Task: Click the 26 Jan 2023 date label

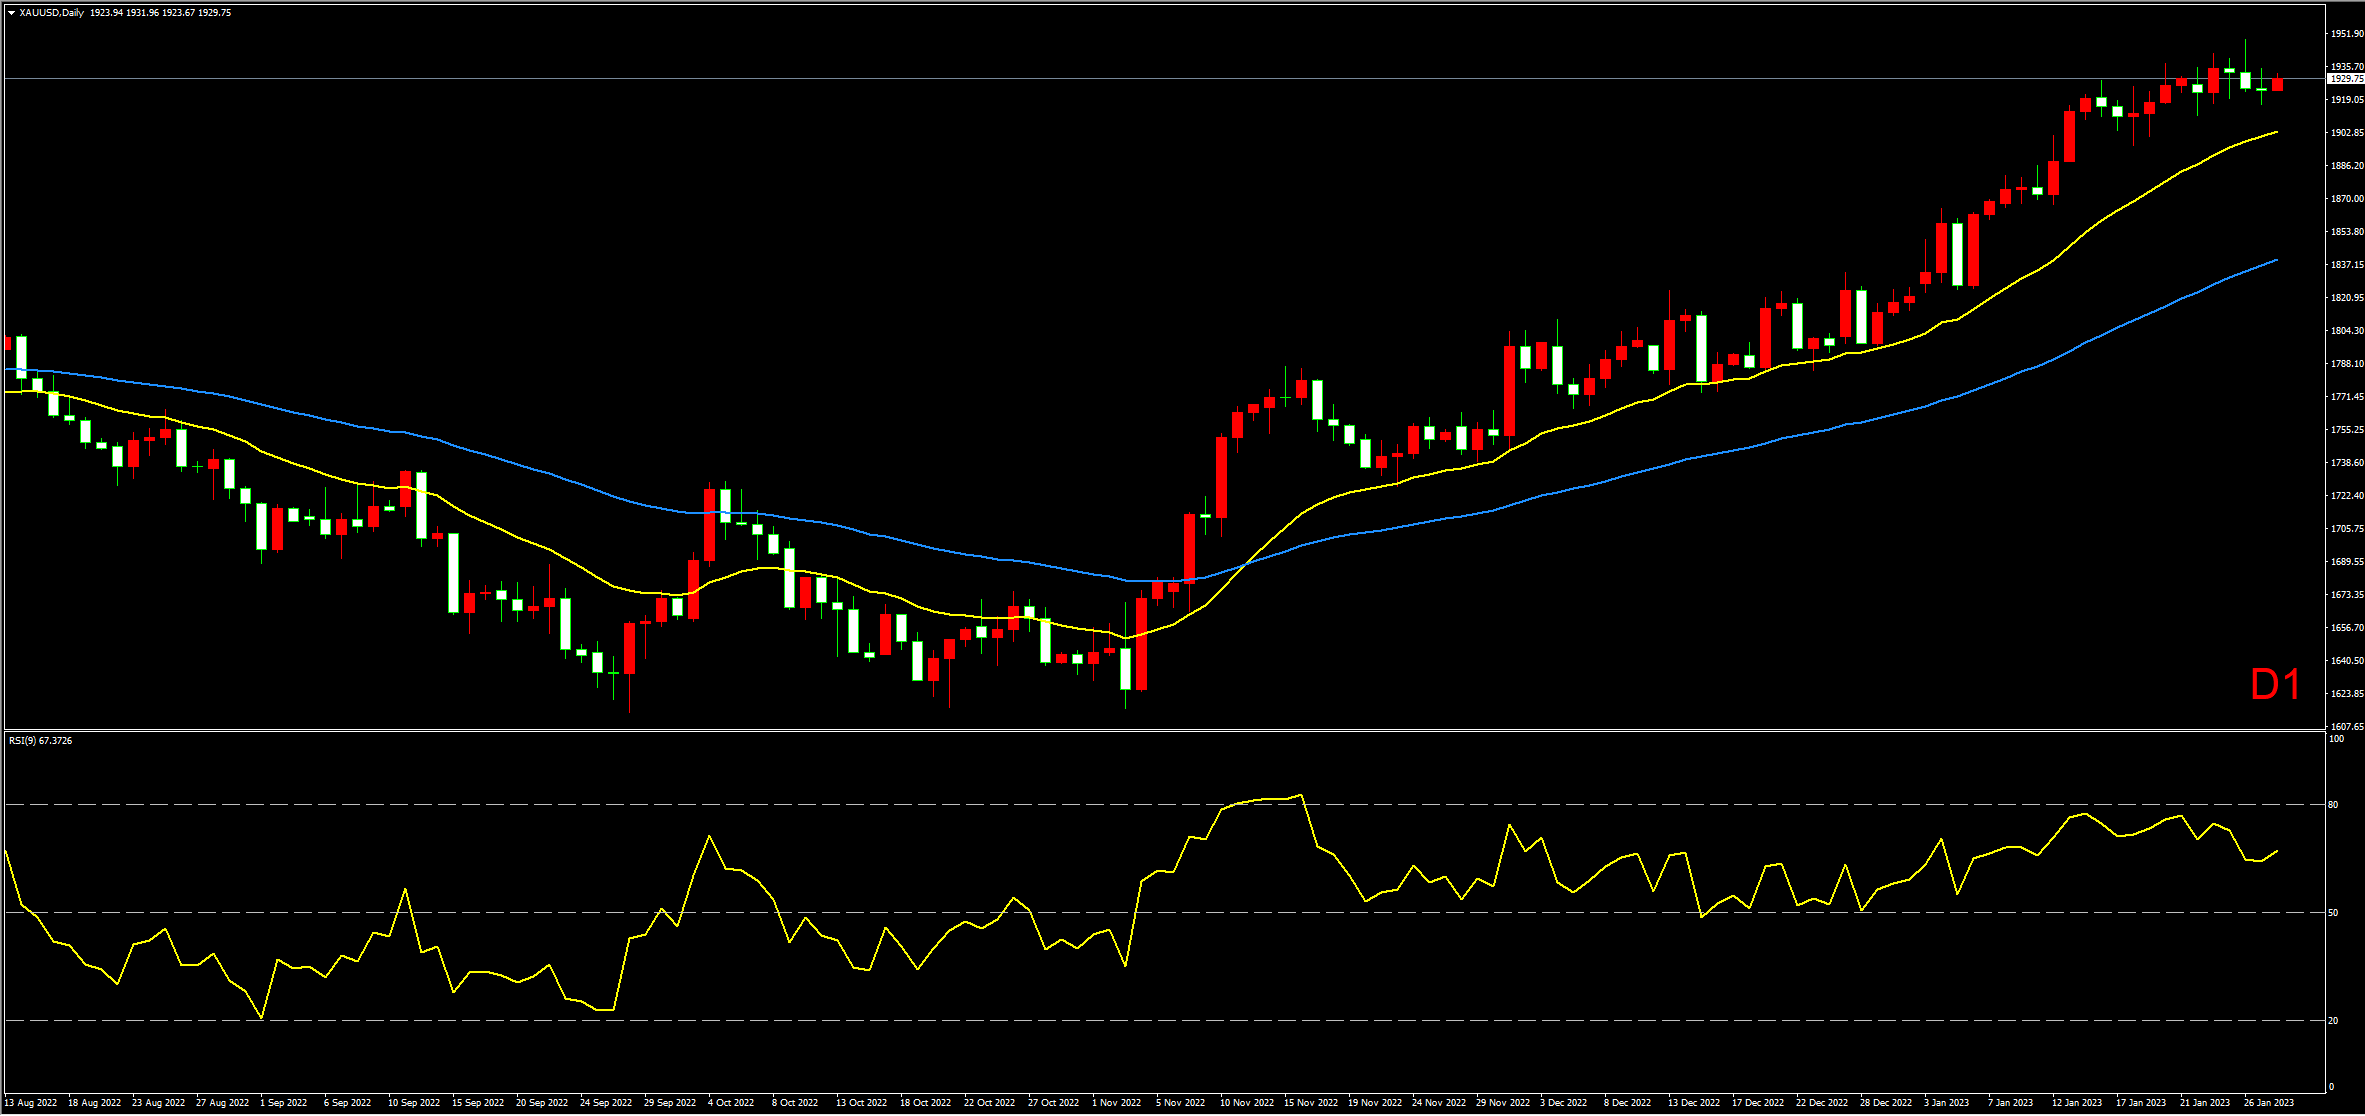Action: pos(2269,1103)
